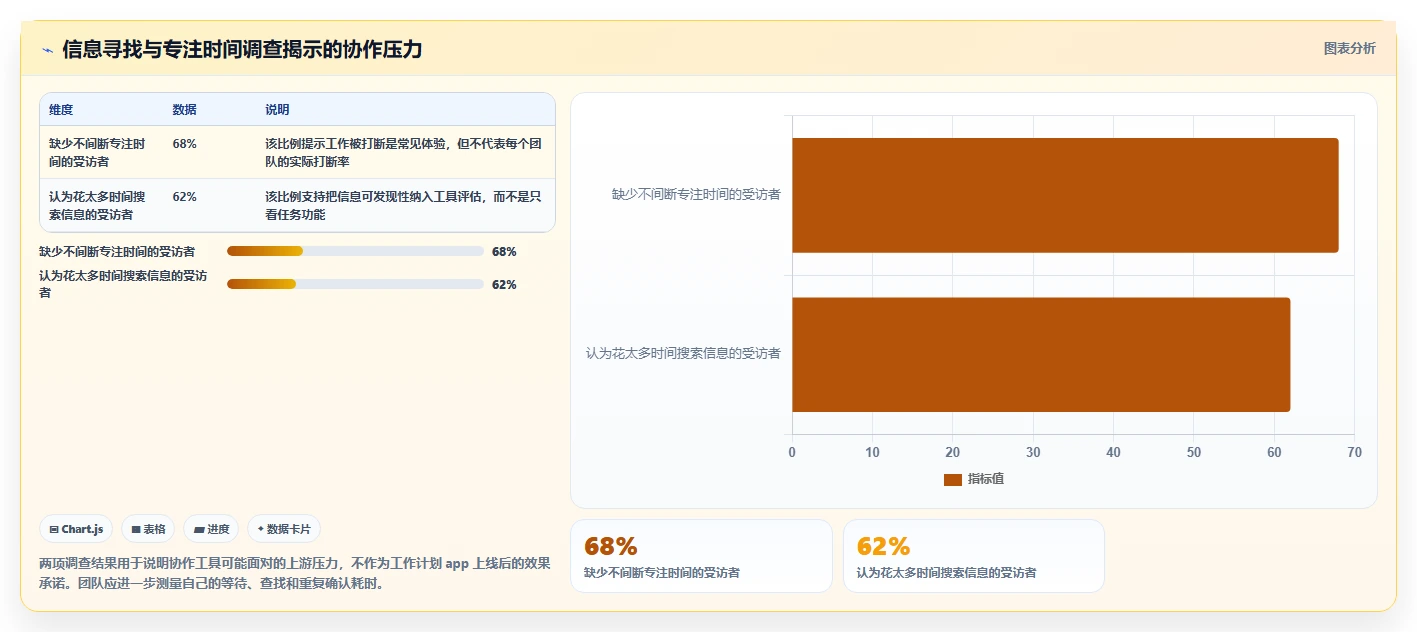
Task: Click the 62% progress bar
Action: click(x=355, y=284)
